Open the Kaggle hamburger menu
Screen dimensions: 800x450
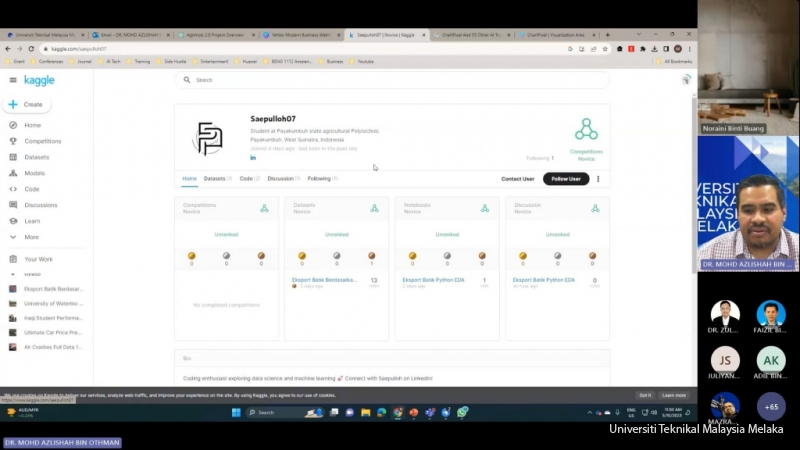point(13,80)
